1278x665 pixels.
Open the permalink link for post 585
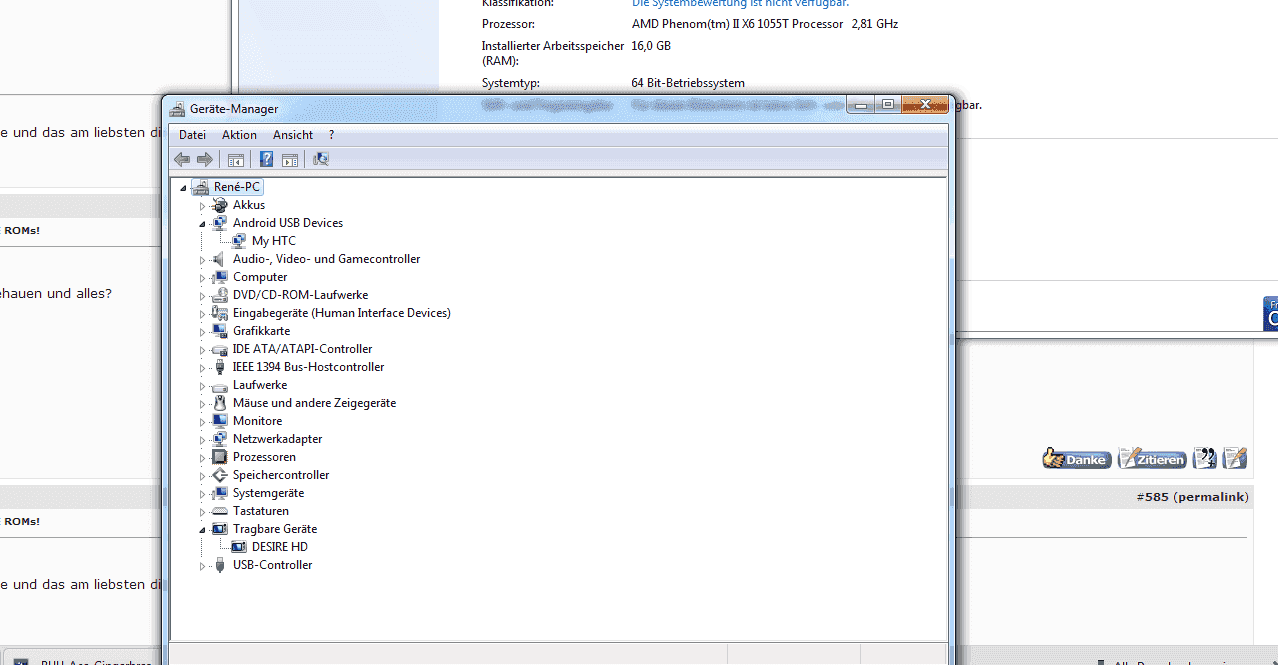pyautogui.click(x=1212, y=497)
